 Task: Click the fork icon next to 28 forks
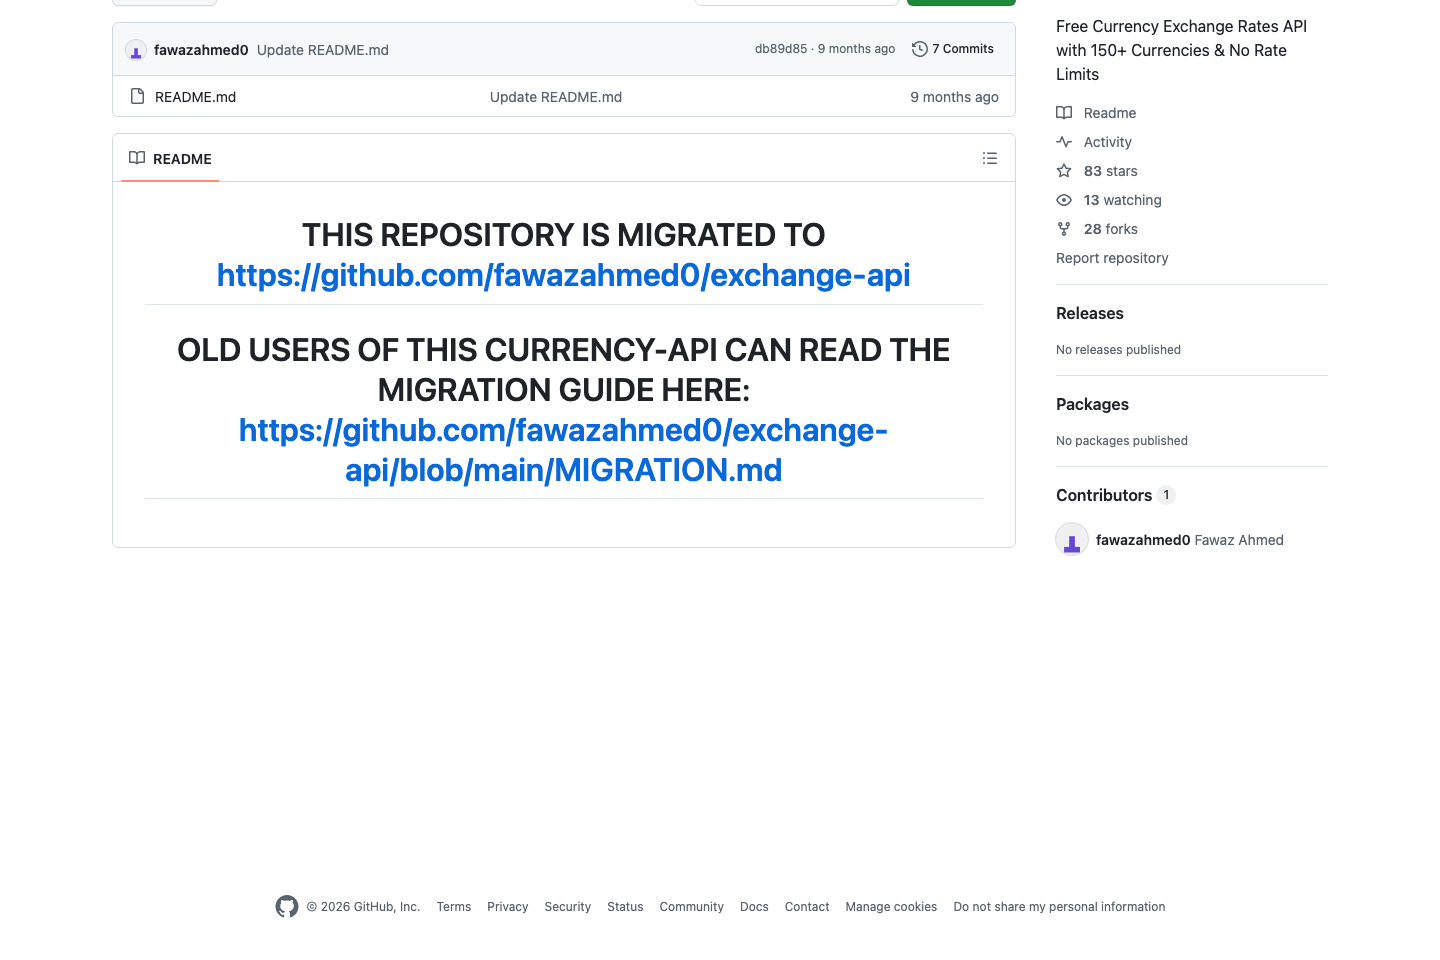click(1063, 229)
